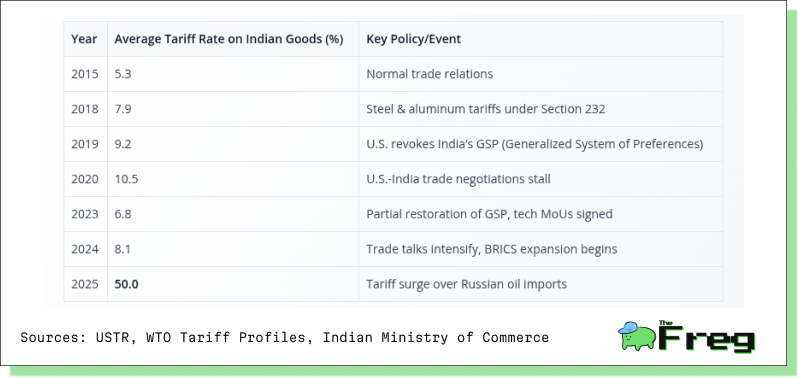Select the 9.2 tariff rate cell
Image resolution: width=799 pixels, height=378 pixels.
pos(123,144)
